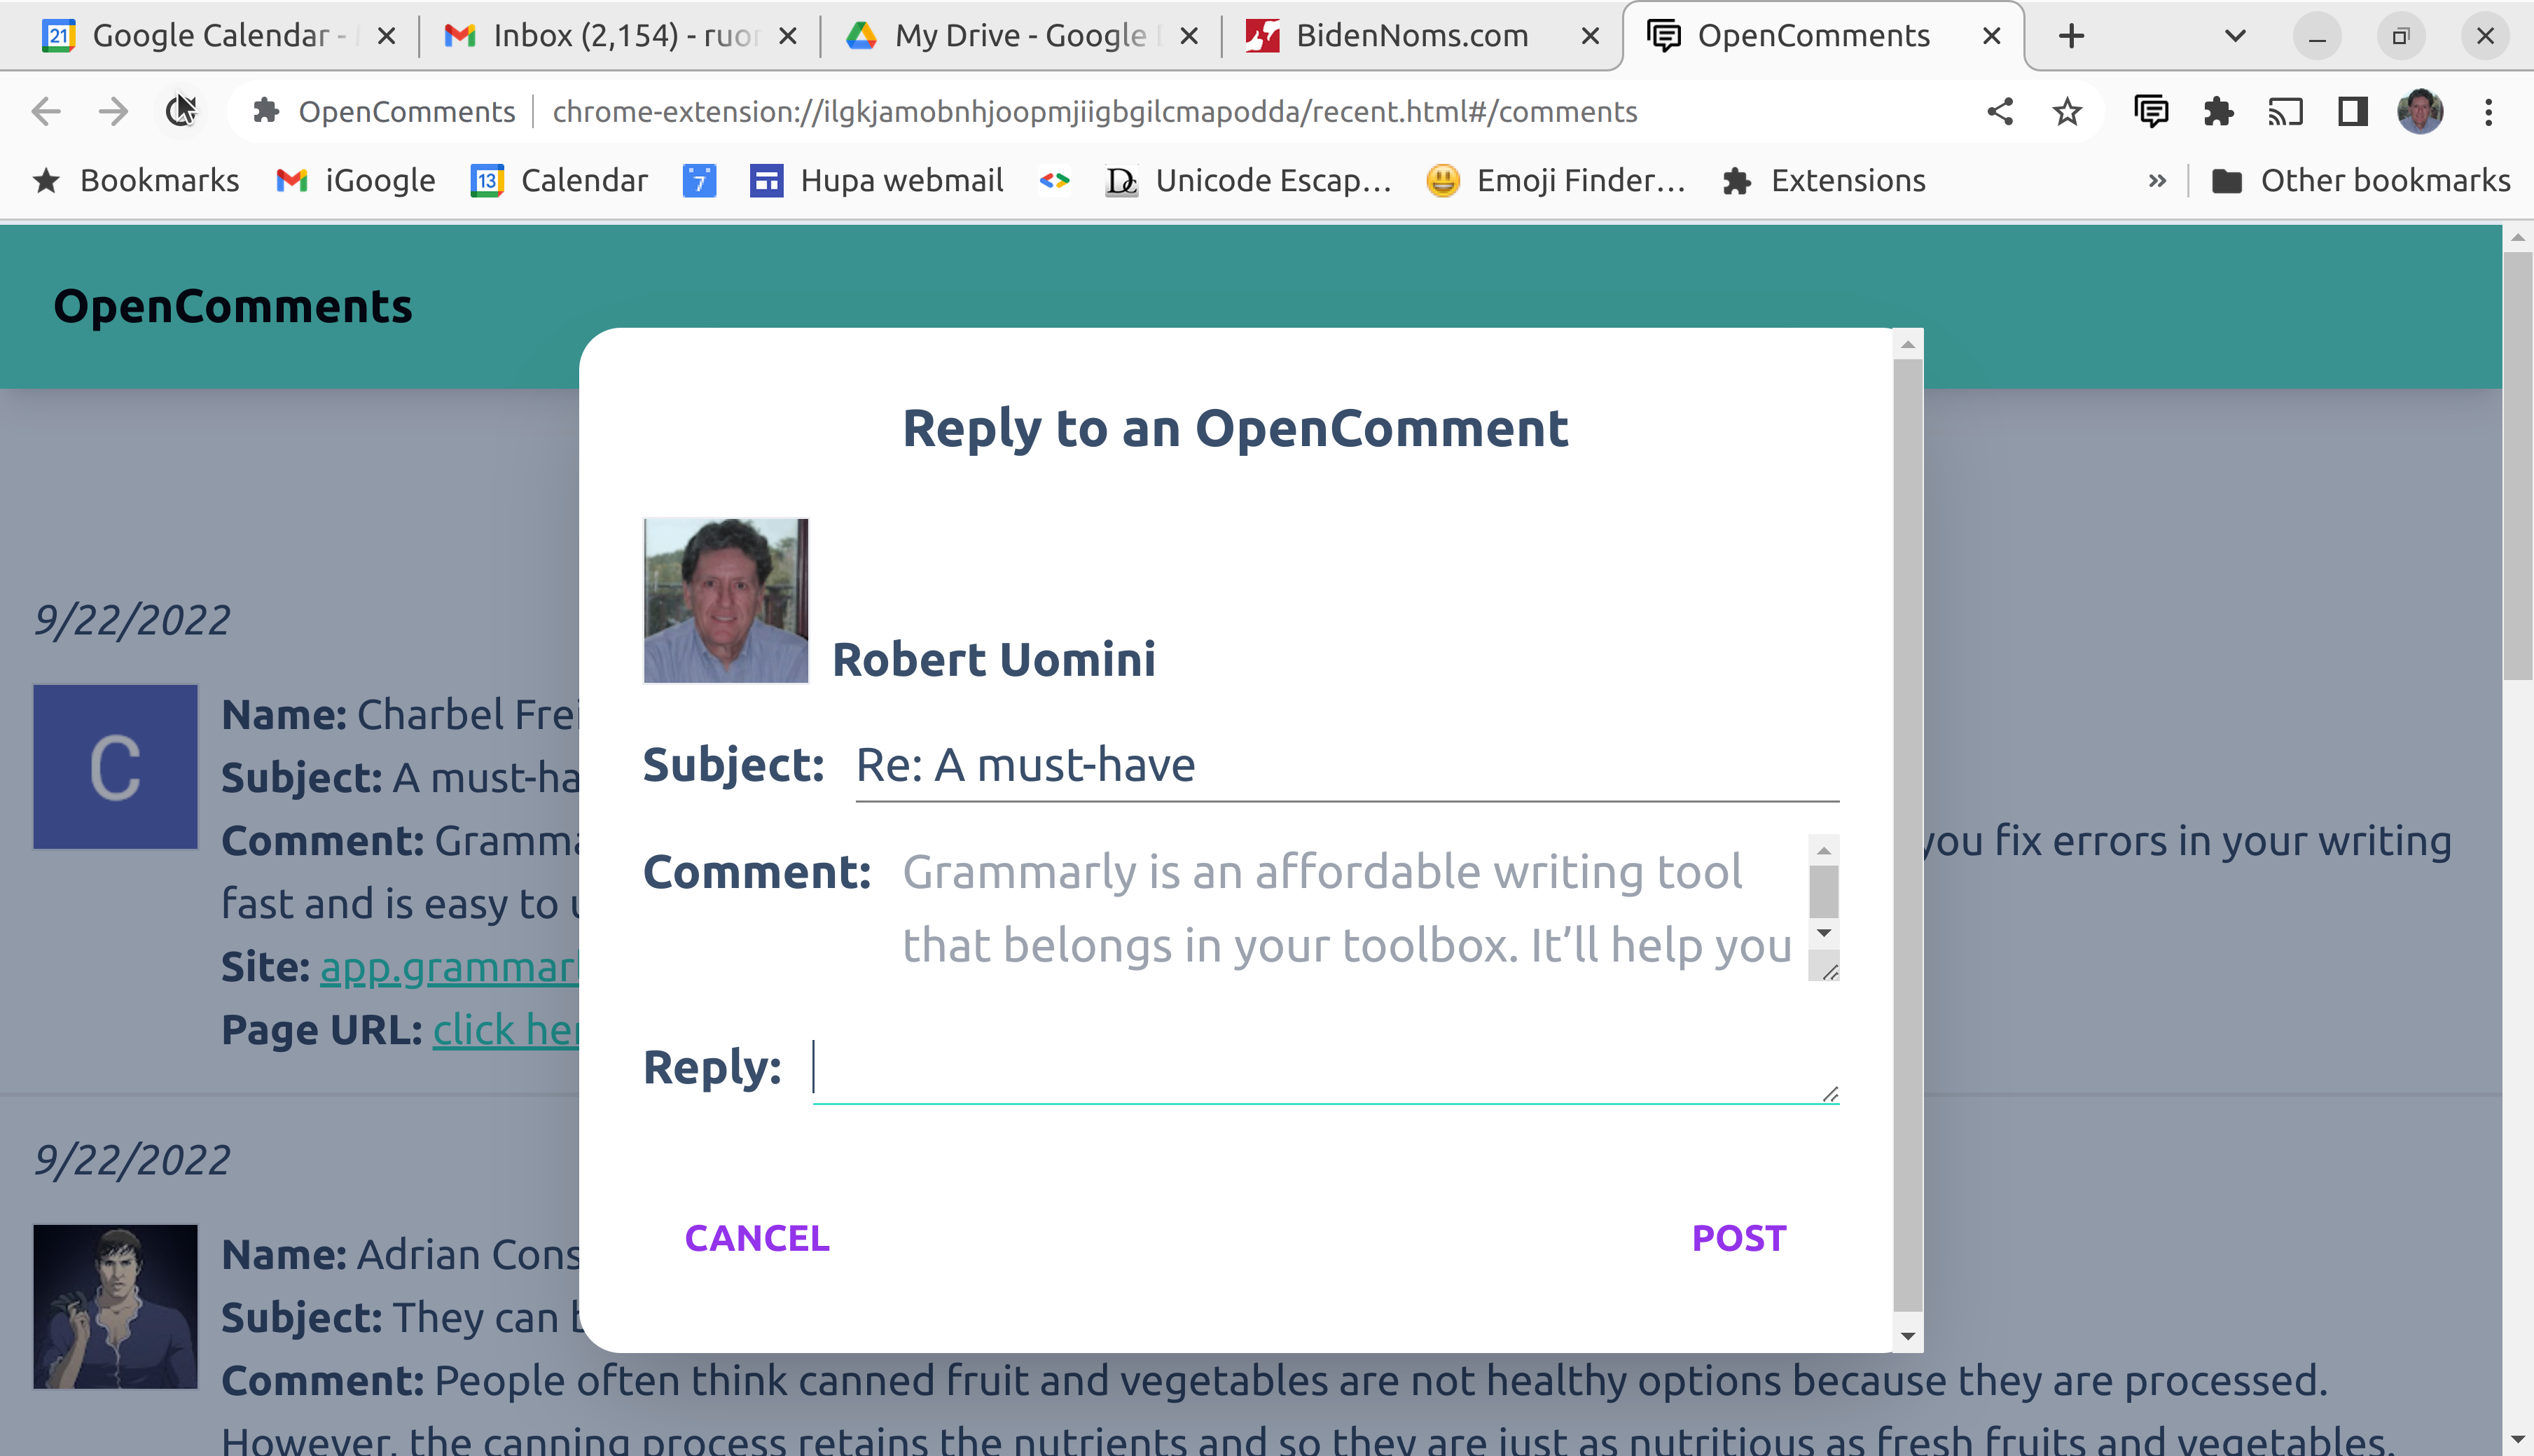Click the Charbel 'C' avatar

(x=115, y=767)
